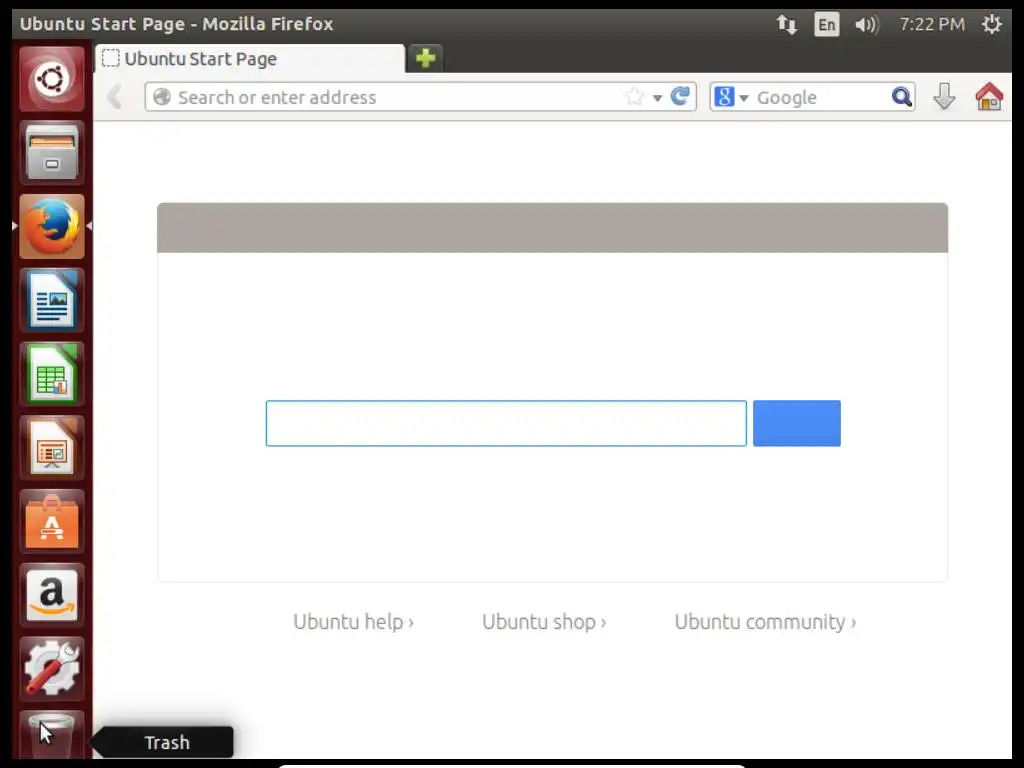1024x768 pixels.
Task: Open the Ubuntu community link
Action: 765,622
